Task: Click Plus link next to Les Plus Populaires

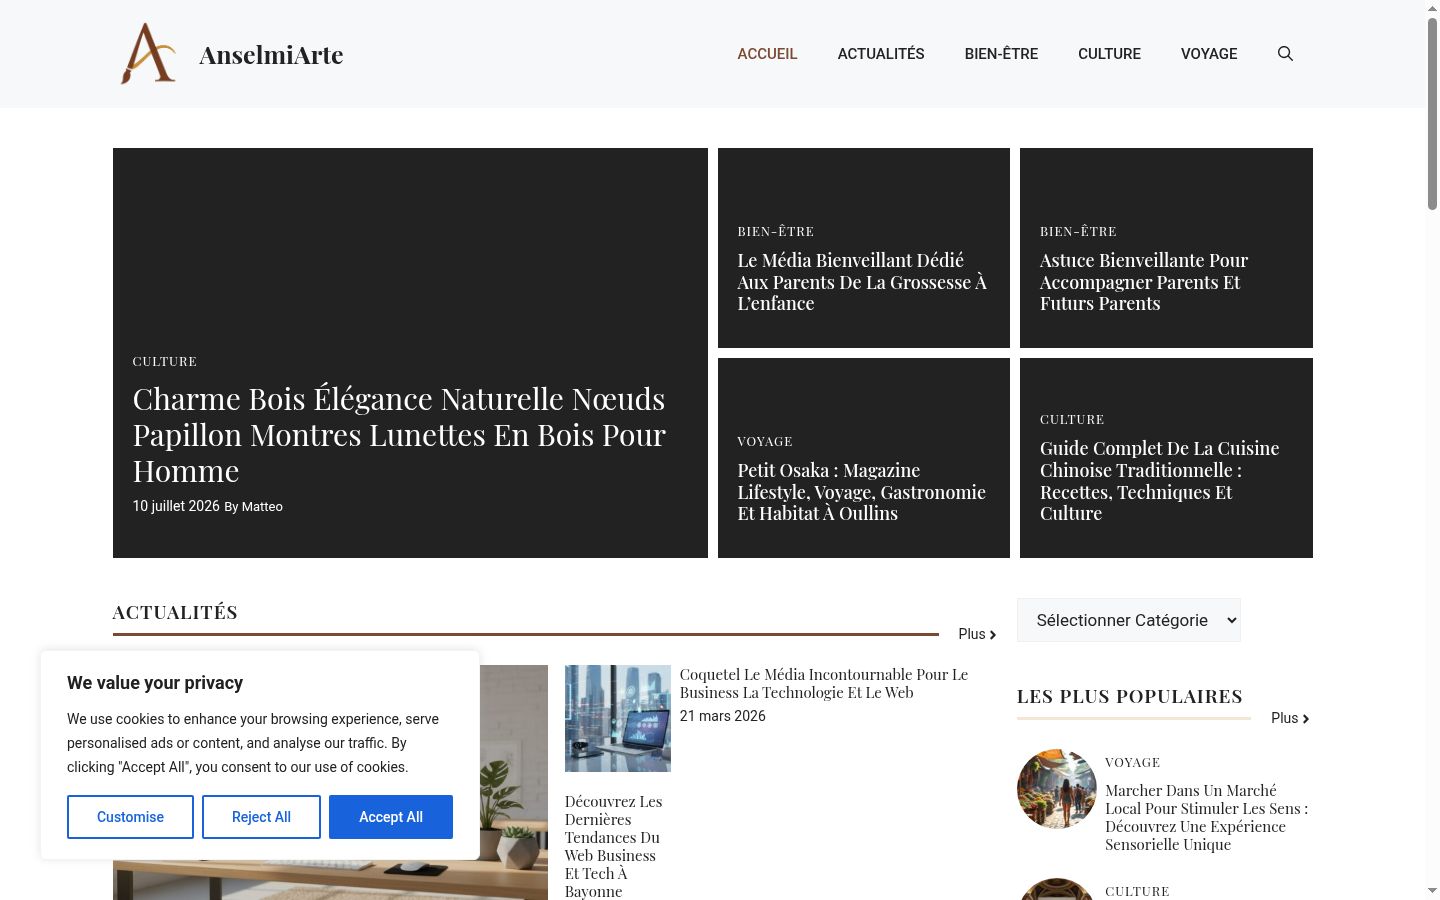Action: [x=1290, y=718]
